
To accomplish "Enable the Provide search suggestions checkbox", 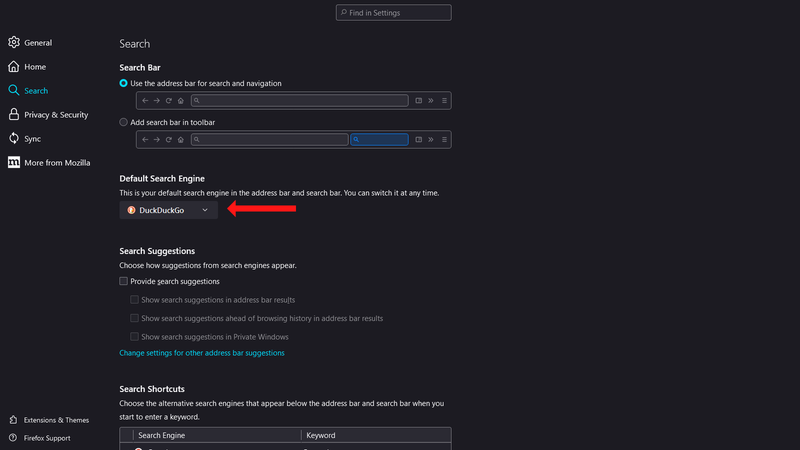I will 124,282.
